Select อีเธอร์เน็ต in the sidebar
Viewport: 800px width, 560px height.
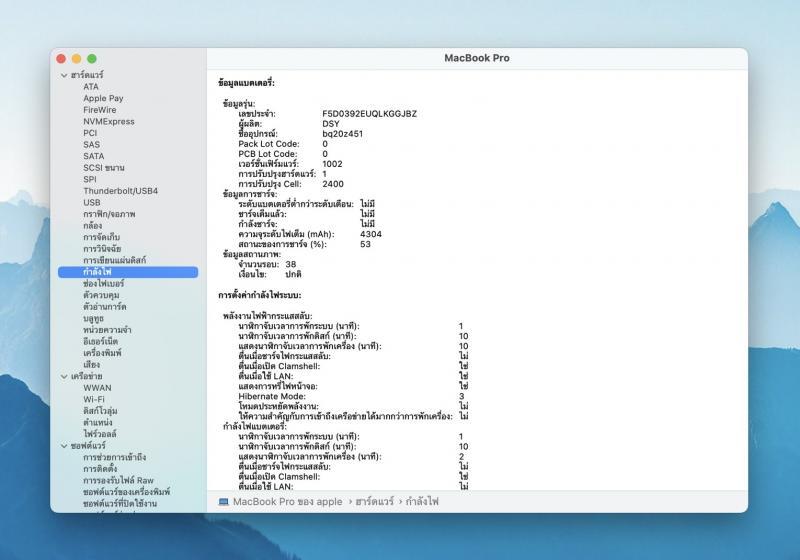(101, 342)
